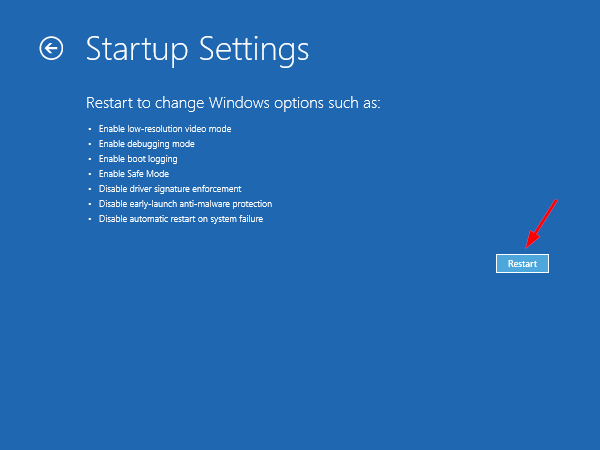Select 'Enable low-resolution video mode' text

[x=165, y=129]
